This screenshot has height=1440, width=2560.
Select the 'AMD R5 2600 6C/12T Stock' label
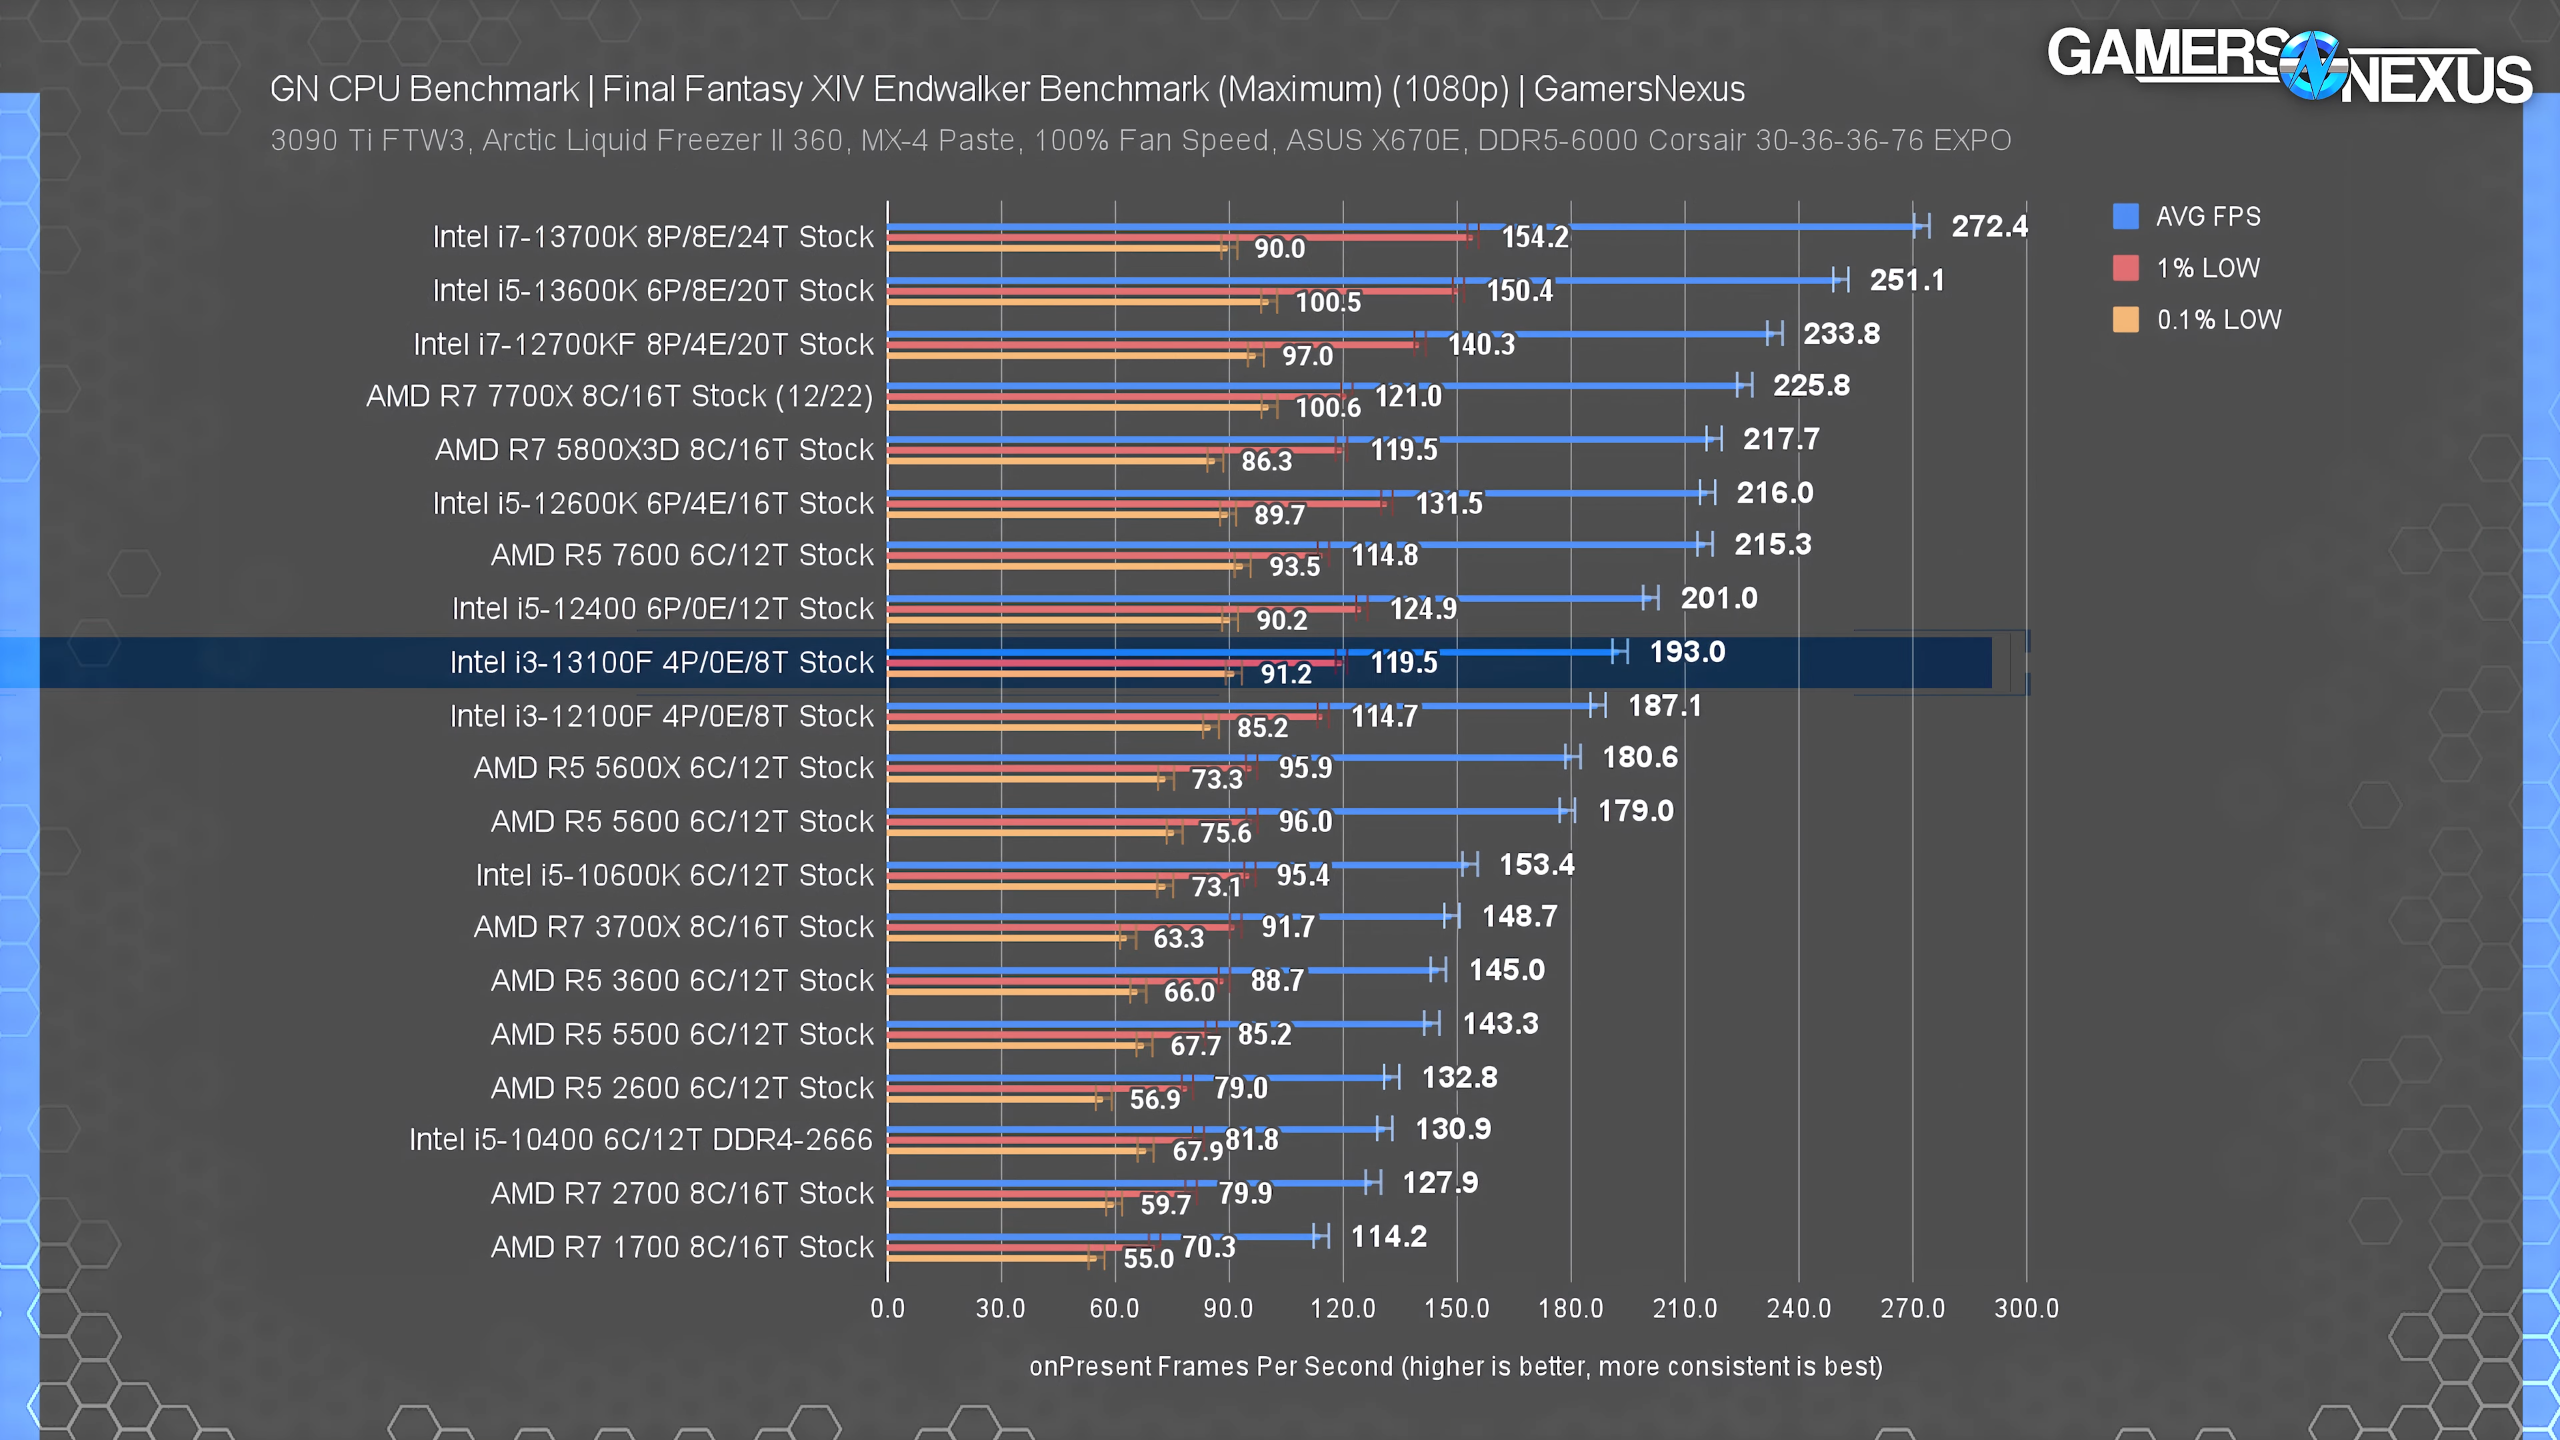pyautogui.click(x=682, y=1089)
